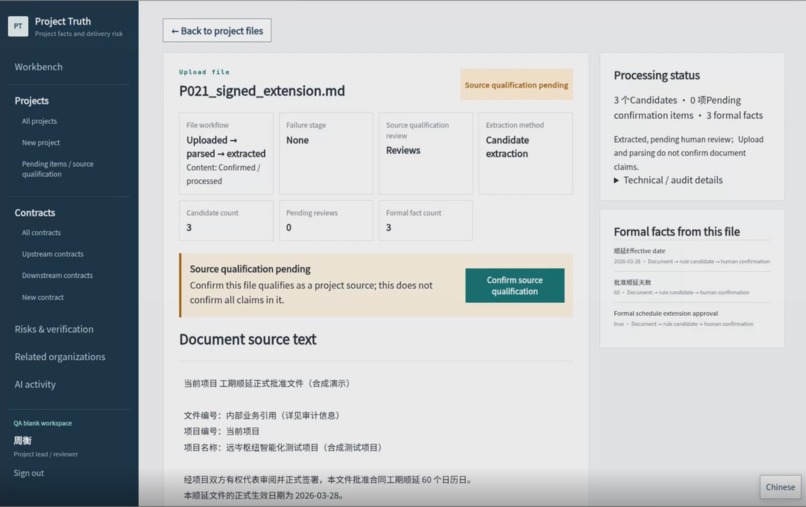806x507 pixels.
Task: Click the Processing status heading
Action: click(x=656, y=76)
